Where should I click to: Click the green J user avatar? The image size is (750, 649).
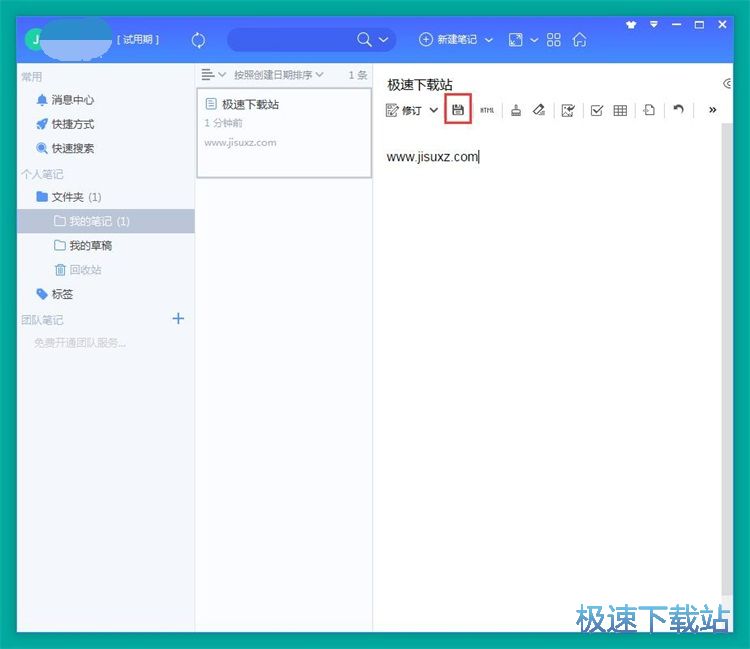(34, 39)
